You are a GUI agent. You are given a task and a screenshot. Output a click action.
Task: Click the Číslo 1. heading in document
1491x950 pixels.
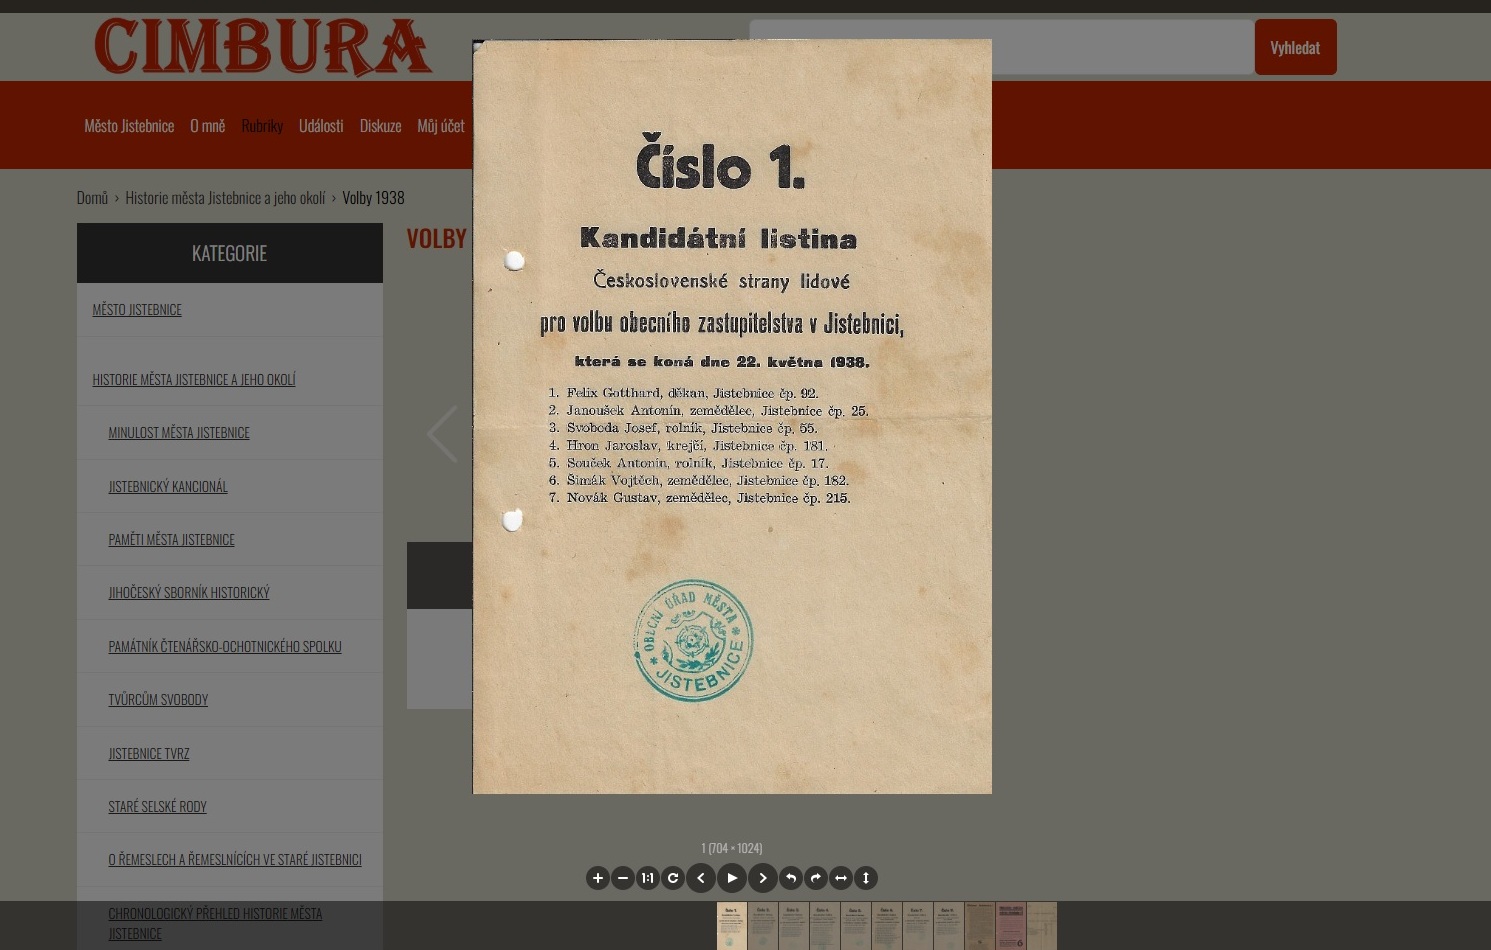click(720, 163)
